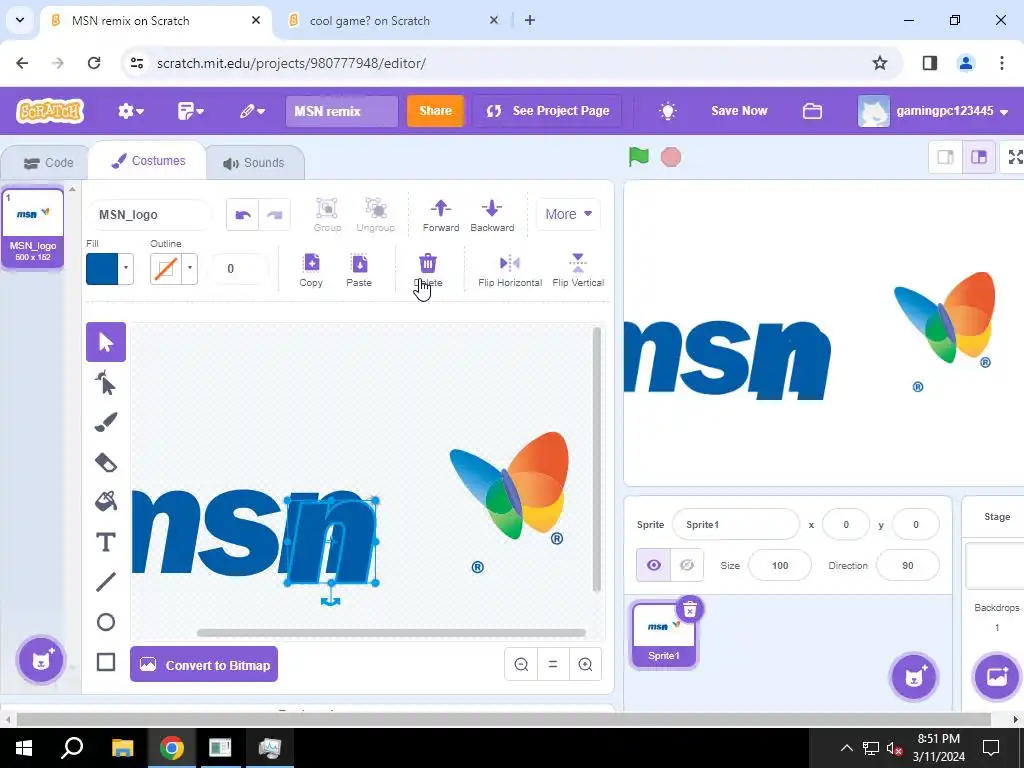Open a new browser tab
The image size is (1024, 768).
click(530, 20)
